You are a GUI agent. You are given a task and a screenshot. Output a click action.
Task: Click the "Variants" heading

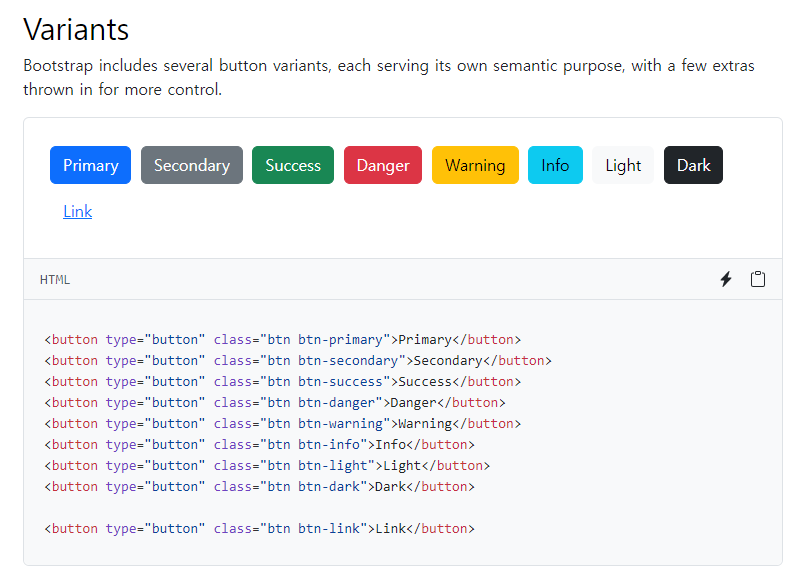(x=76, y=29)
